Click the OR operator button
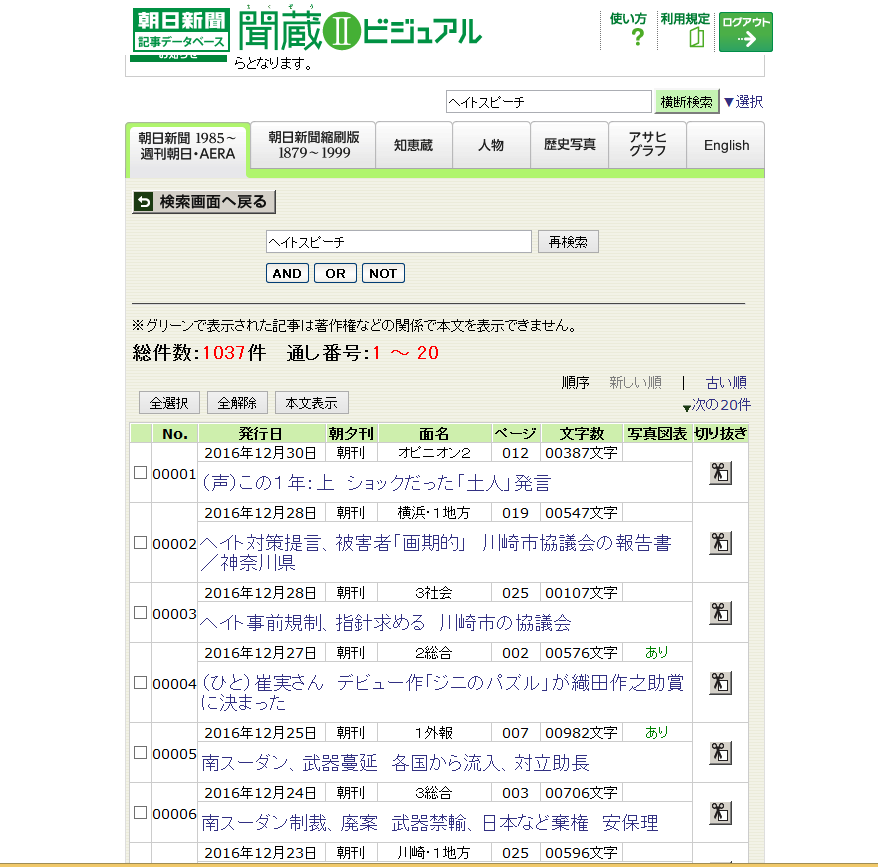The image size is (878, 867). pos(335,273)
